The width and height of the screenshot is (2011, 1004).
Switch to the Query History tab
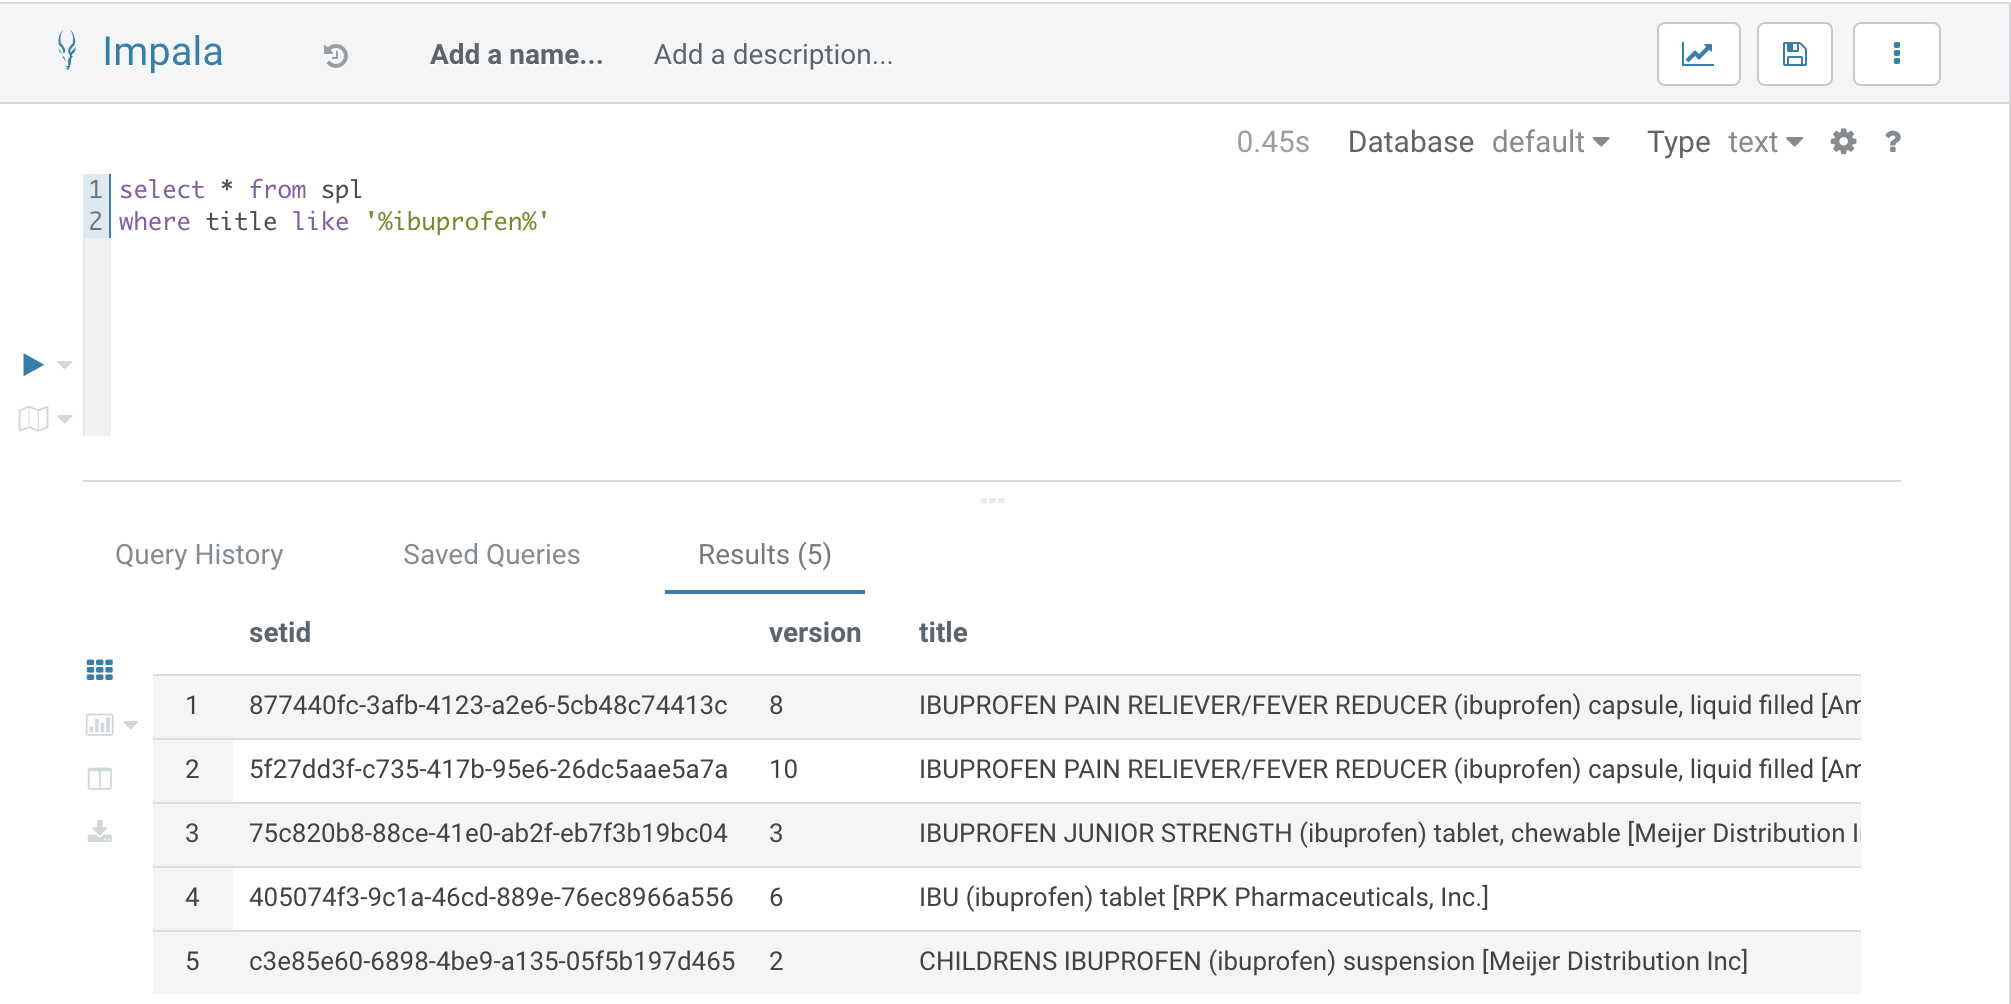tap(199, 555)
